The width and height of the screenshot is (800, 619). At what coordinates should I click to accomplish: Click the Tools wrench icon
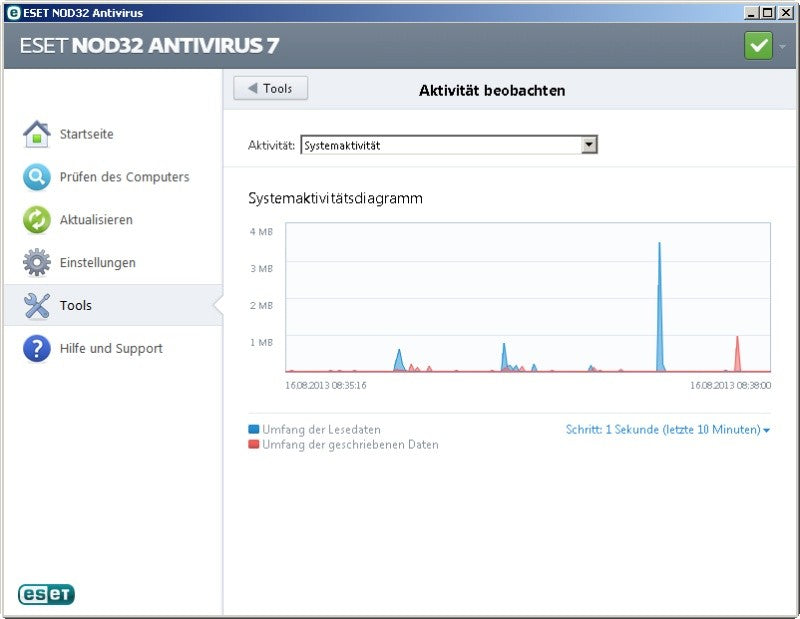tap(37, 305)
